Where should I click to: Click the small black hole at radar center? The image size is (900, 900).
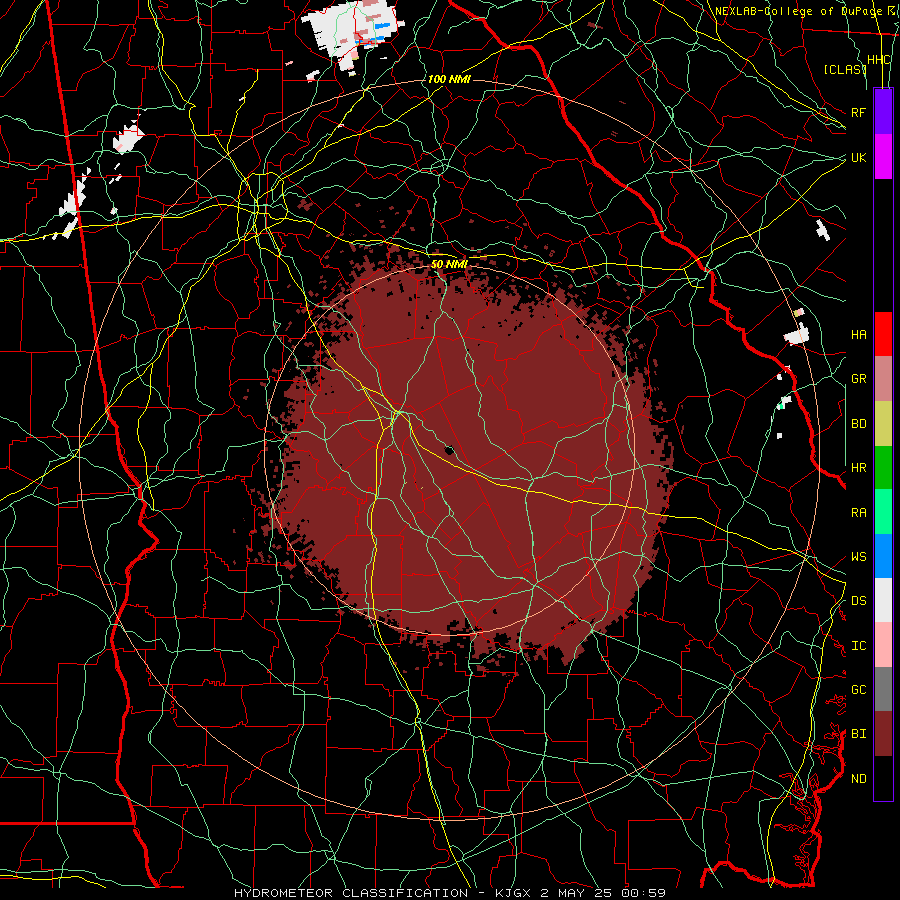pos(449,450)
